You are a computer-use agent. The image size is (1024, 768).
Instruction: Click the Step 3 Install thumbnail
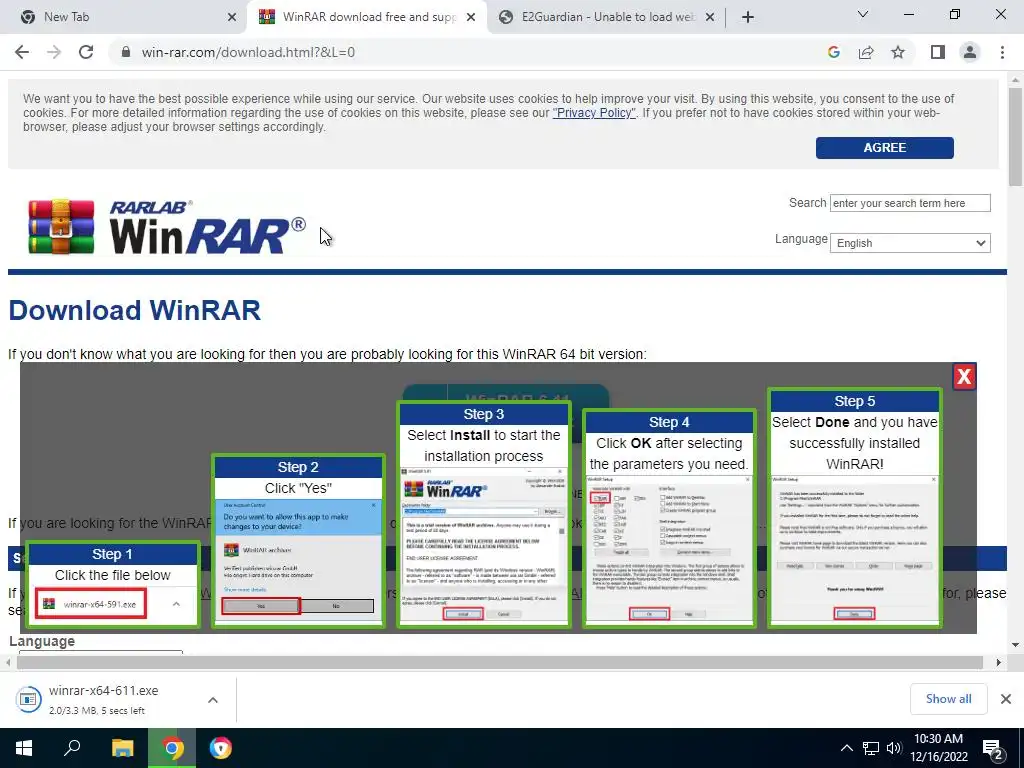(x=484, y=515)
